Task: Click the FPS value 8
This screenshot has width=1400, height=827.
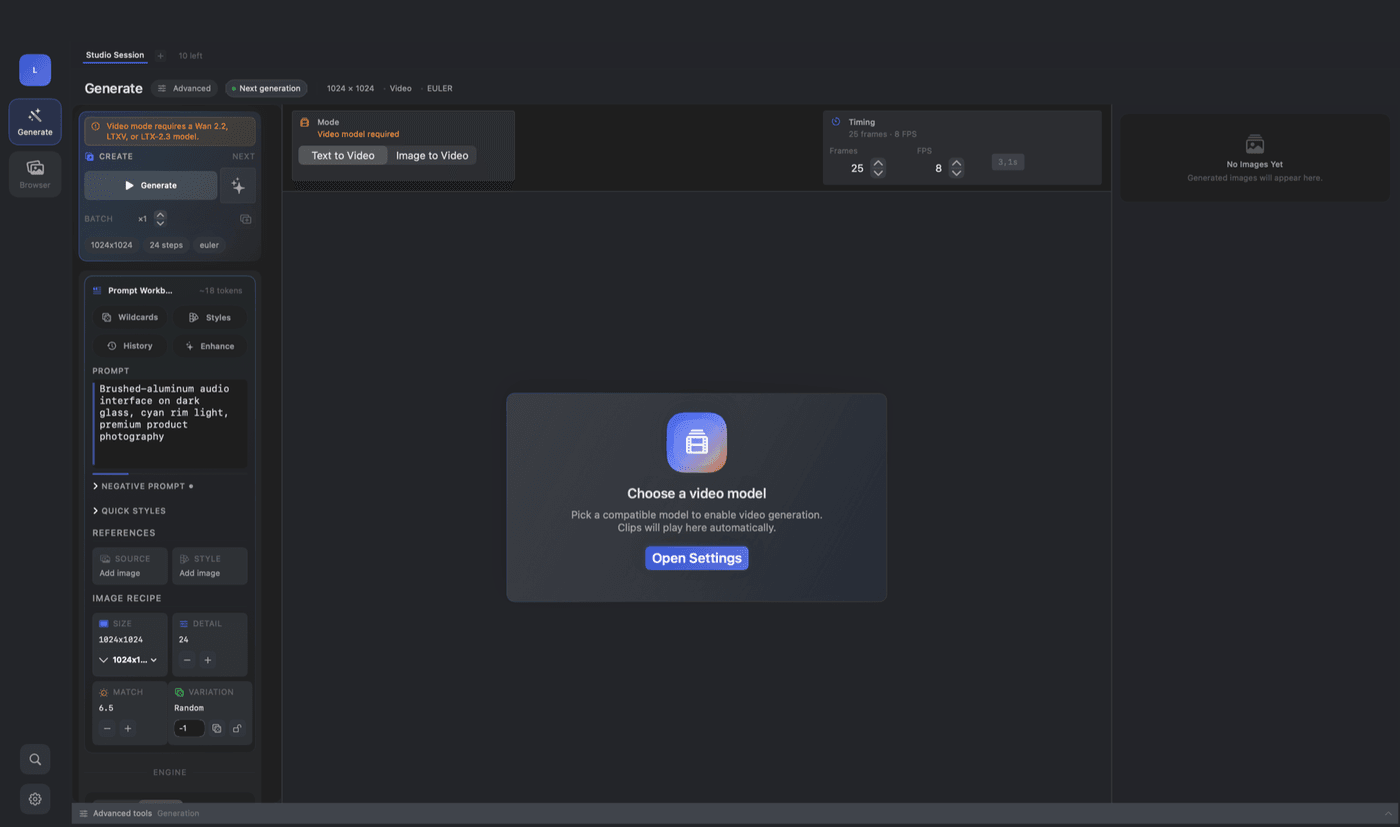Action: coord(938,169)
